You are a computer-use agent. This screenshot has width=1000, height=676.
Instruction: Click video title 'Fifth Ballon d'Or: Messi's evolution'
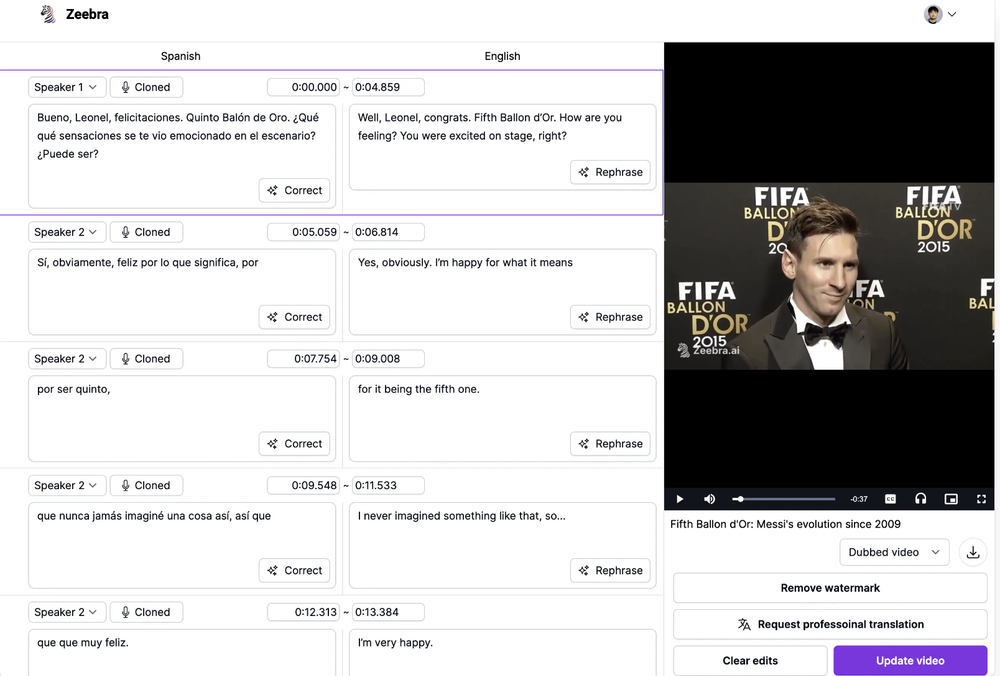(785, 524)
